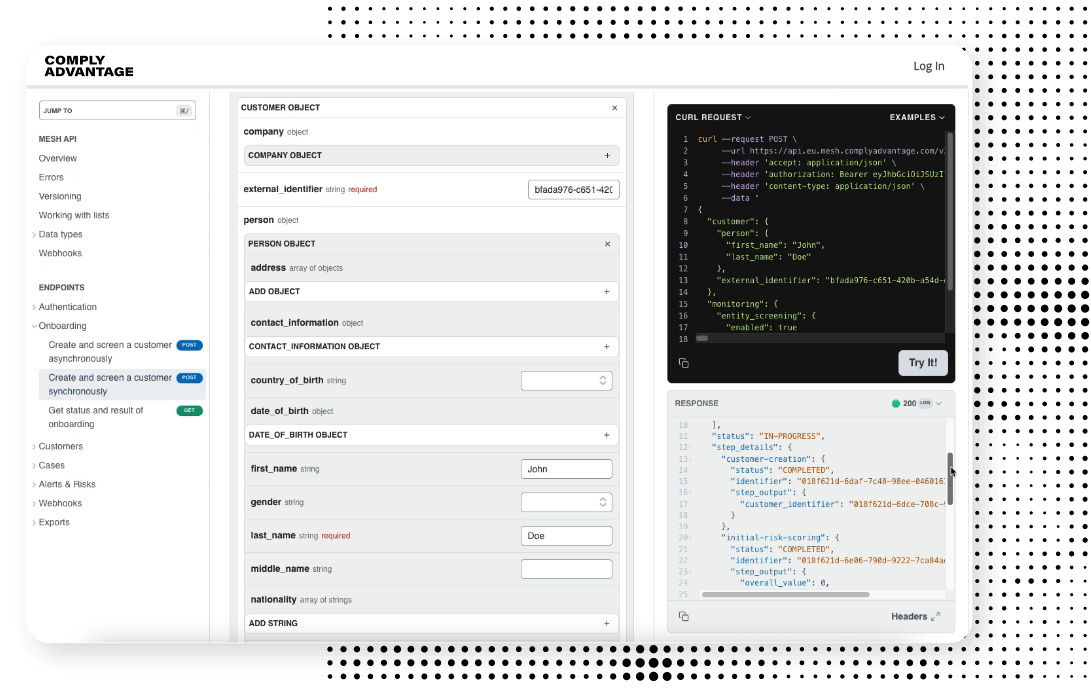Image resolution: width=1091 pixels, height=695 pixels.
Task: Click the response panel horizontal scrollbar
Action: coord(786,595)
